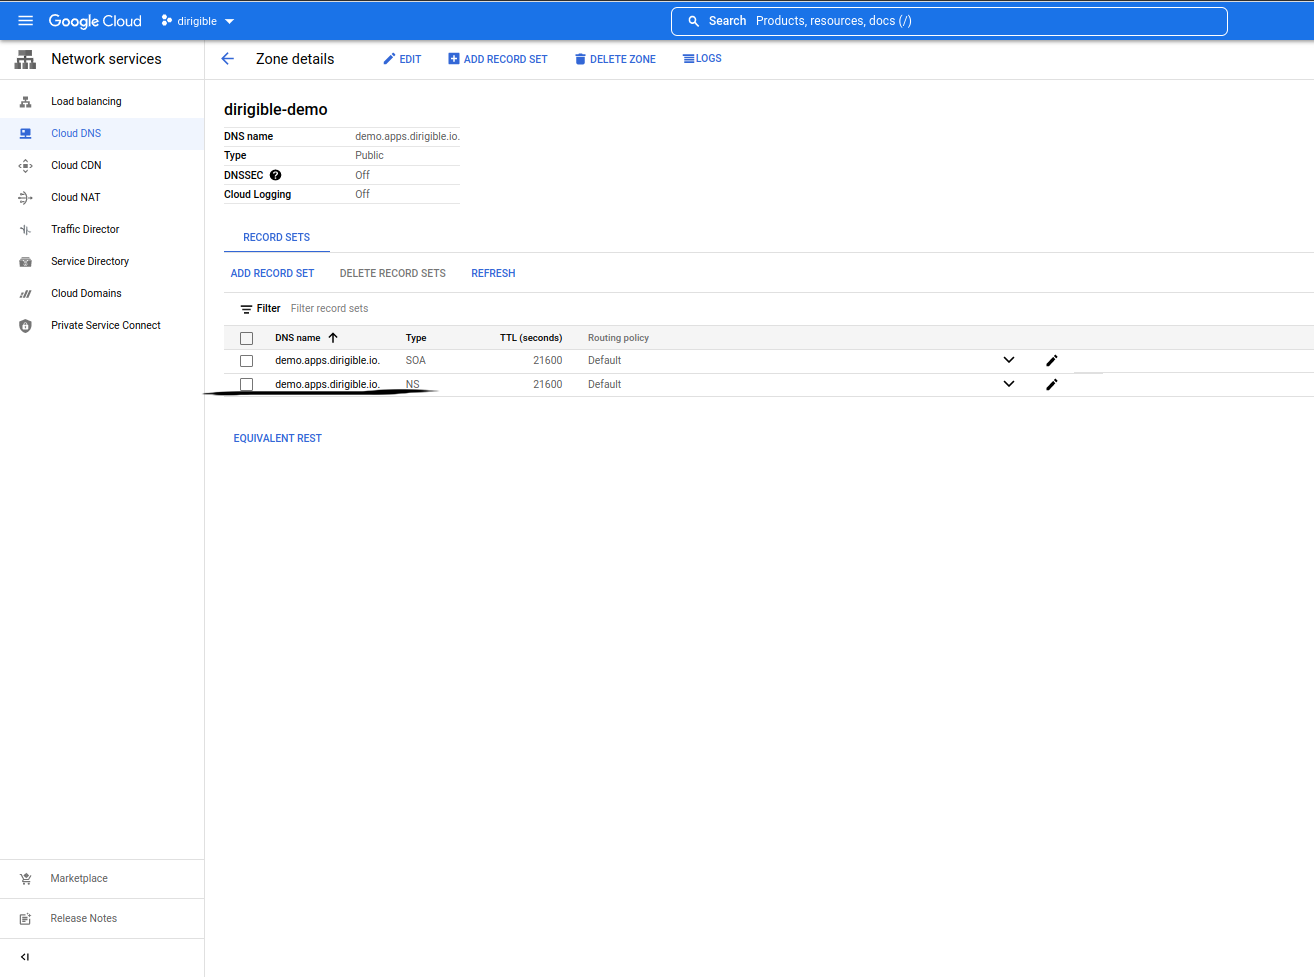Open the dirigible project selector dropdown
Image resolution: width=1314 pixels, height=977 pixels.
point(197,21)
